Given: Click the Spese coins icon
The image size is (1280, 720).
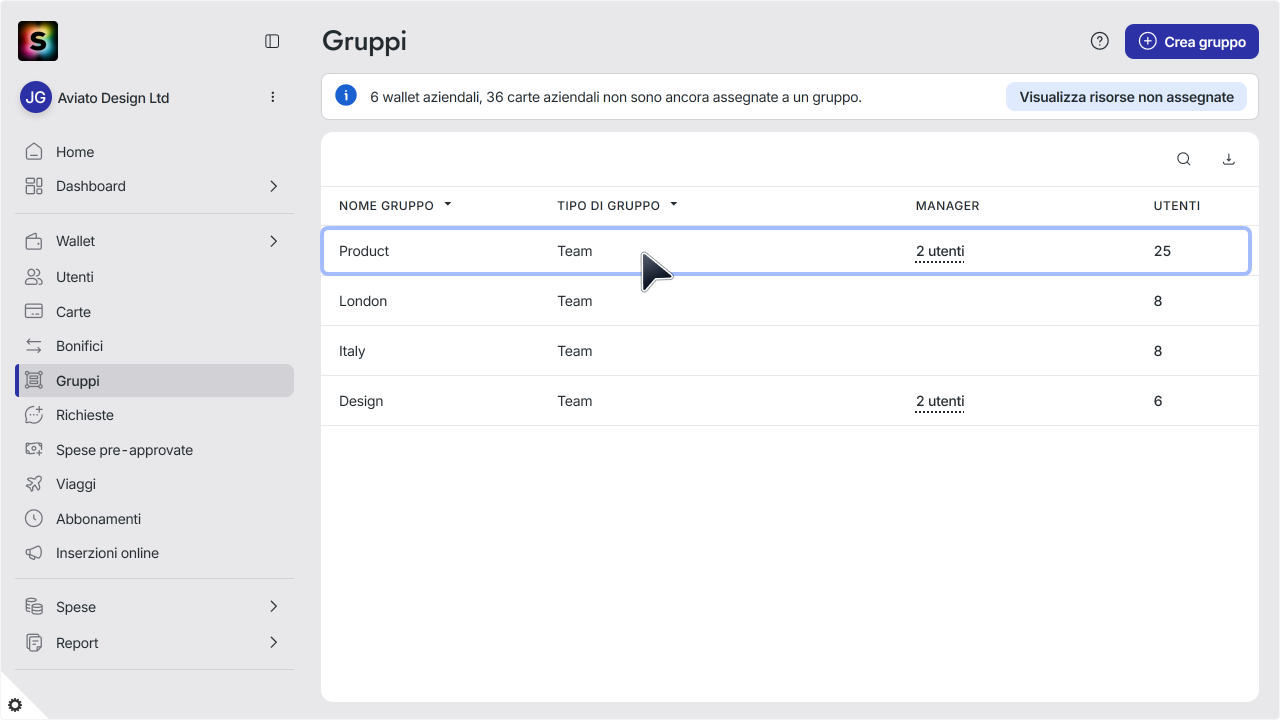Looking at the screenshot, I should [34, 607].
